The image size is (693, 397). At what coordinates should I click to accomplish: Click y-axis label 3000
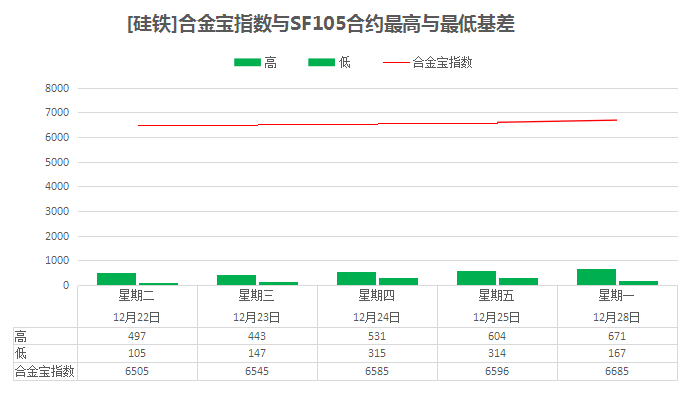point(57,211)
